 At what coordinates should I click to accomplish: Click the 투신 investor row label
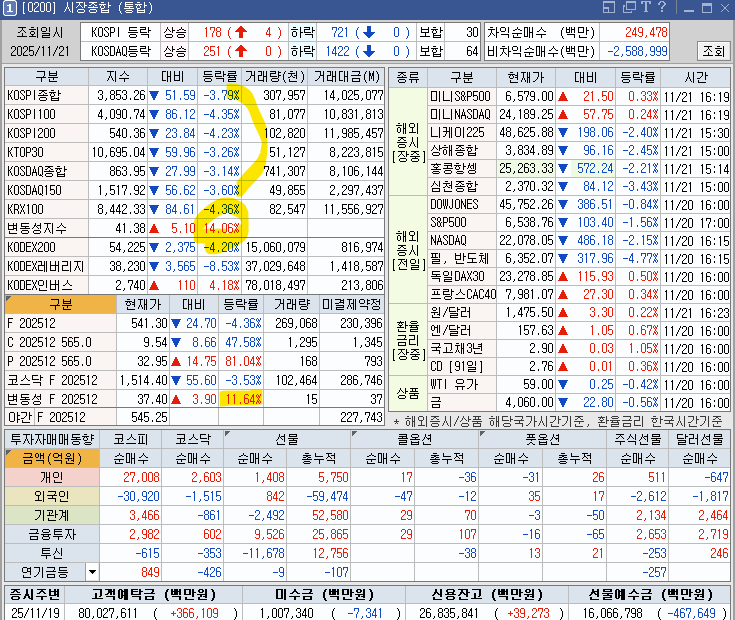pos(52,553)
